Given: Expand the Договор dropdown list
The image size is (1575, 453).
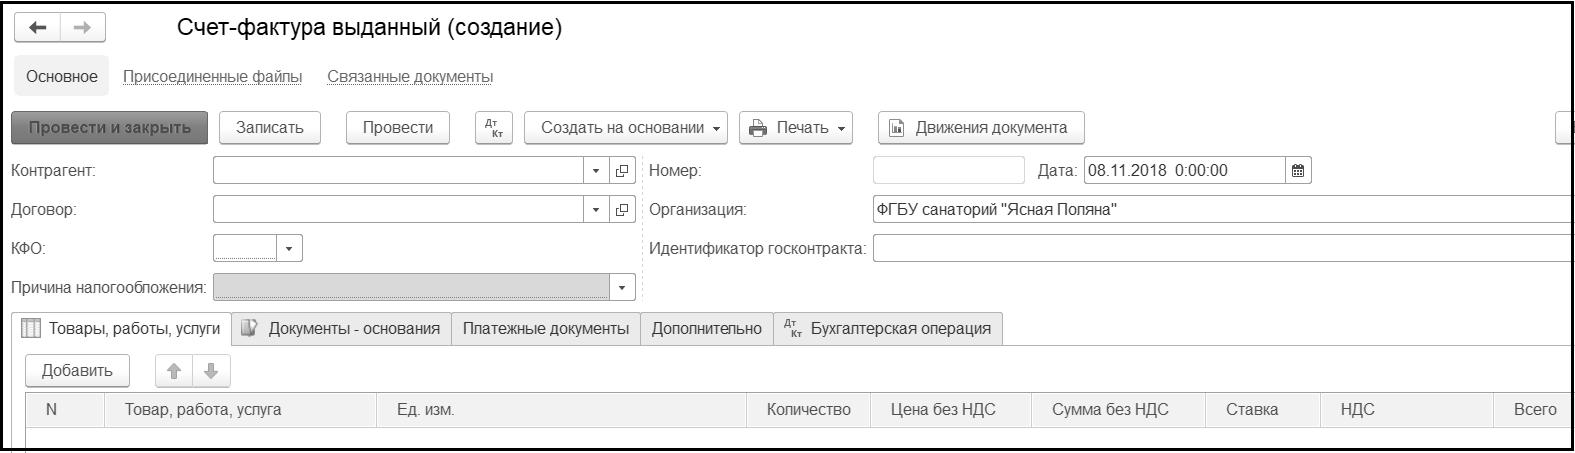Looking at the screenshot, I should (596, 210).
